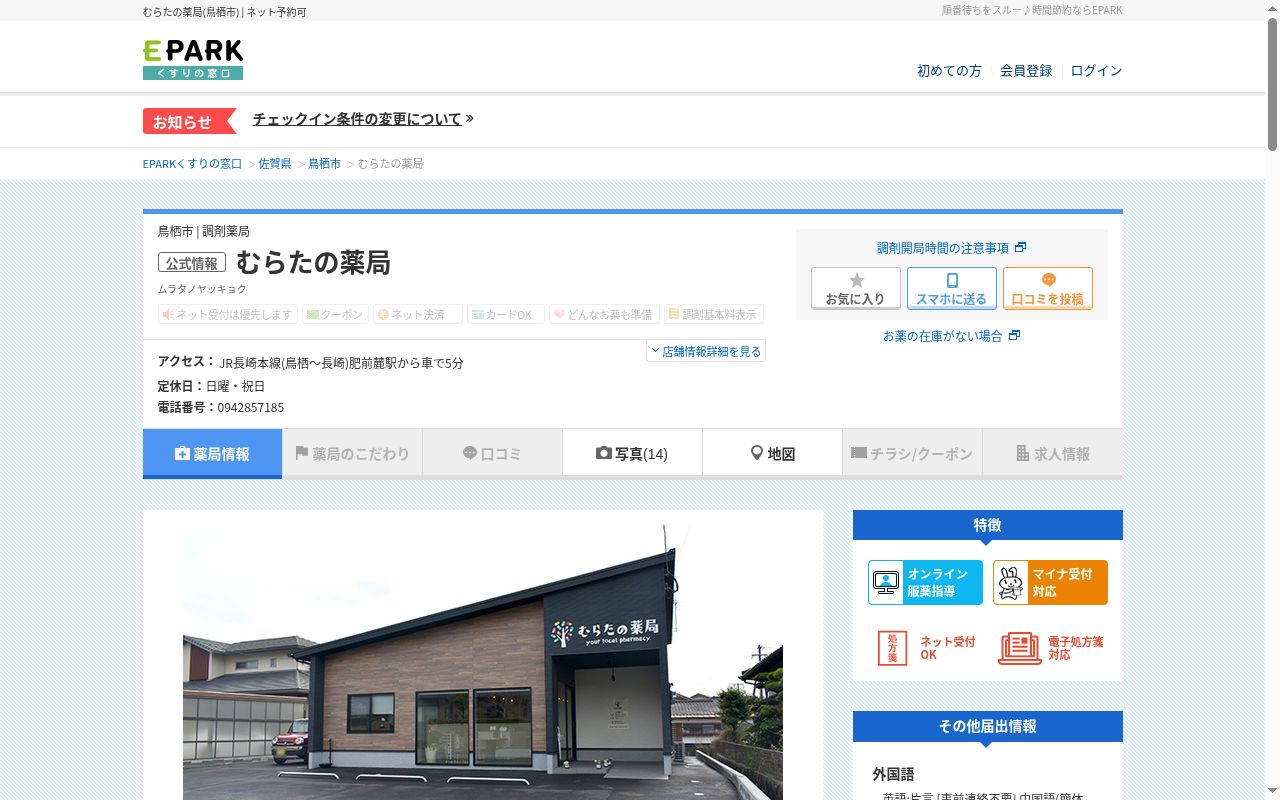Click the speech bubble icon for 口コミを投稿
This screenshot has height=800, width=1280.
[x=1048, y=281]
